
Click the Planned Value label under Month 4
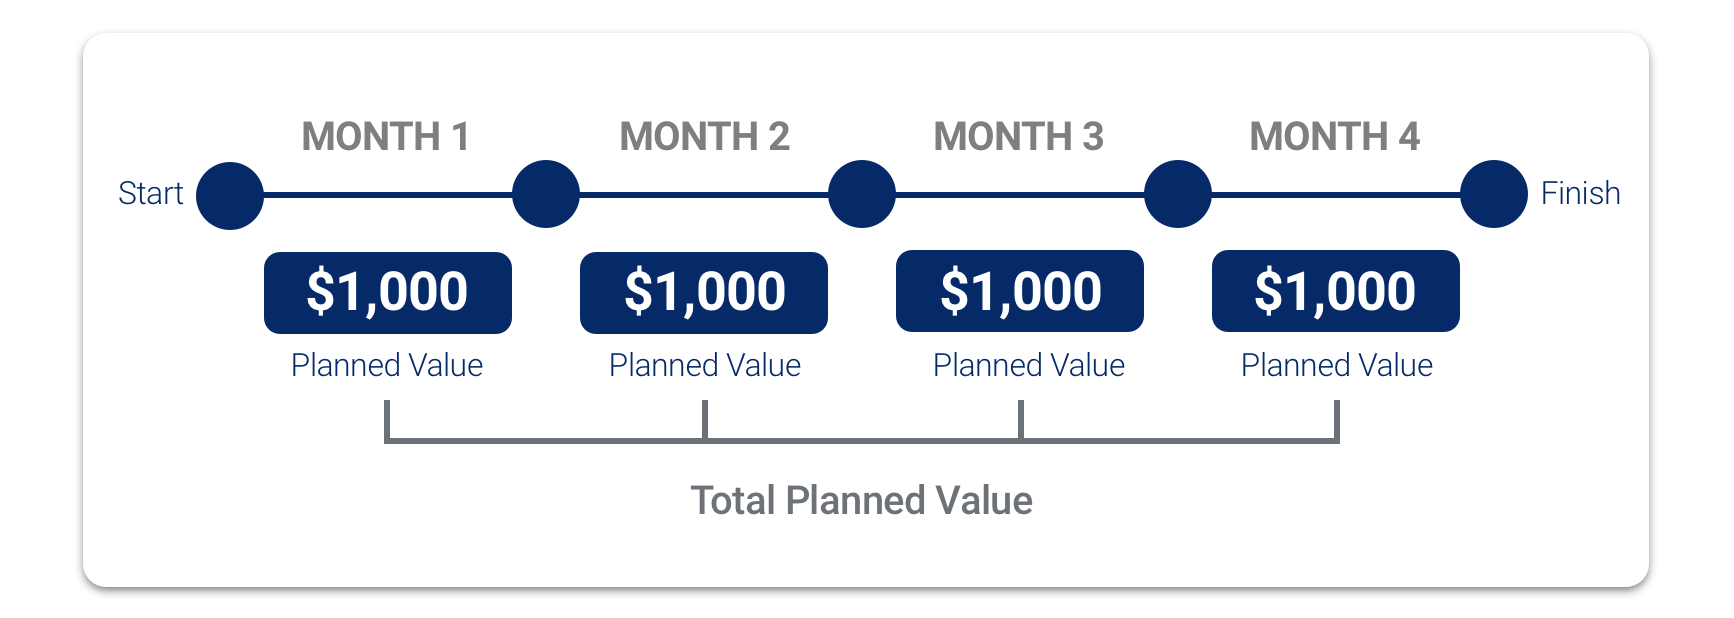pos(1337,365)
